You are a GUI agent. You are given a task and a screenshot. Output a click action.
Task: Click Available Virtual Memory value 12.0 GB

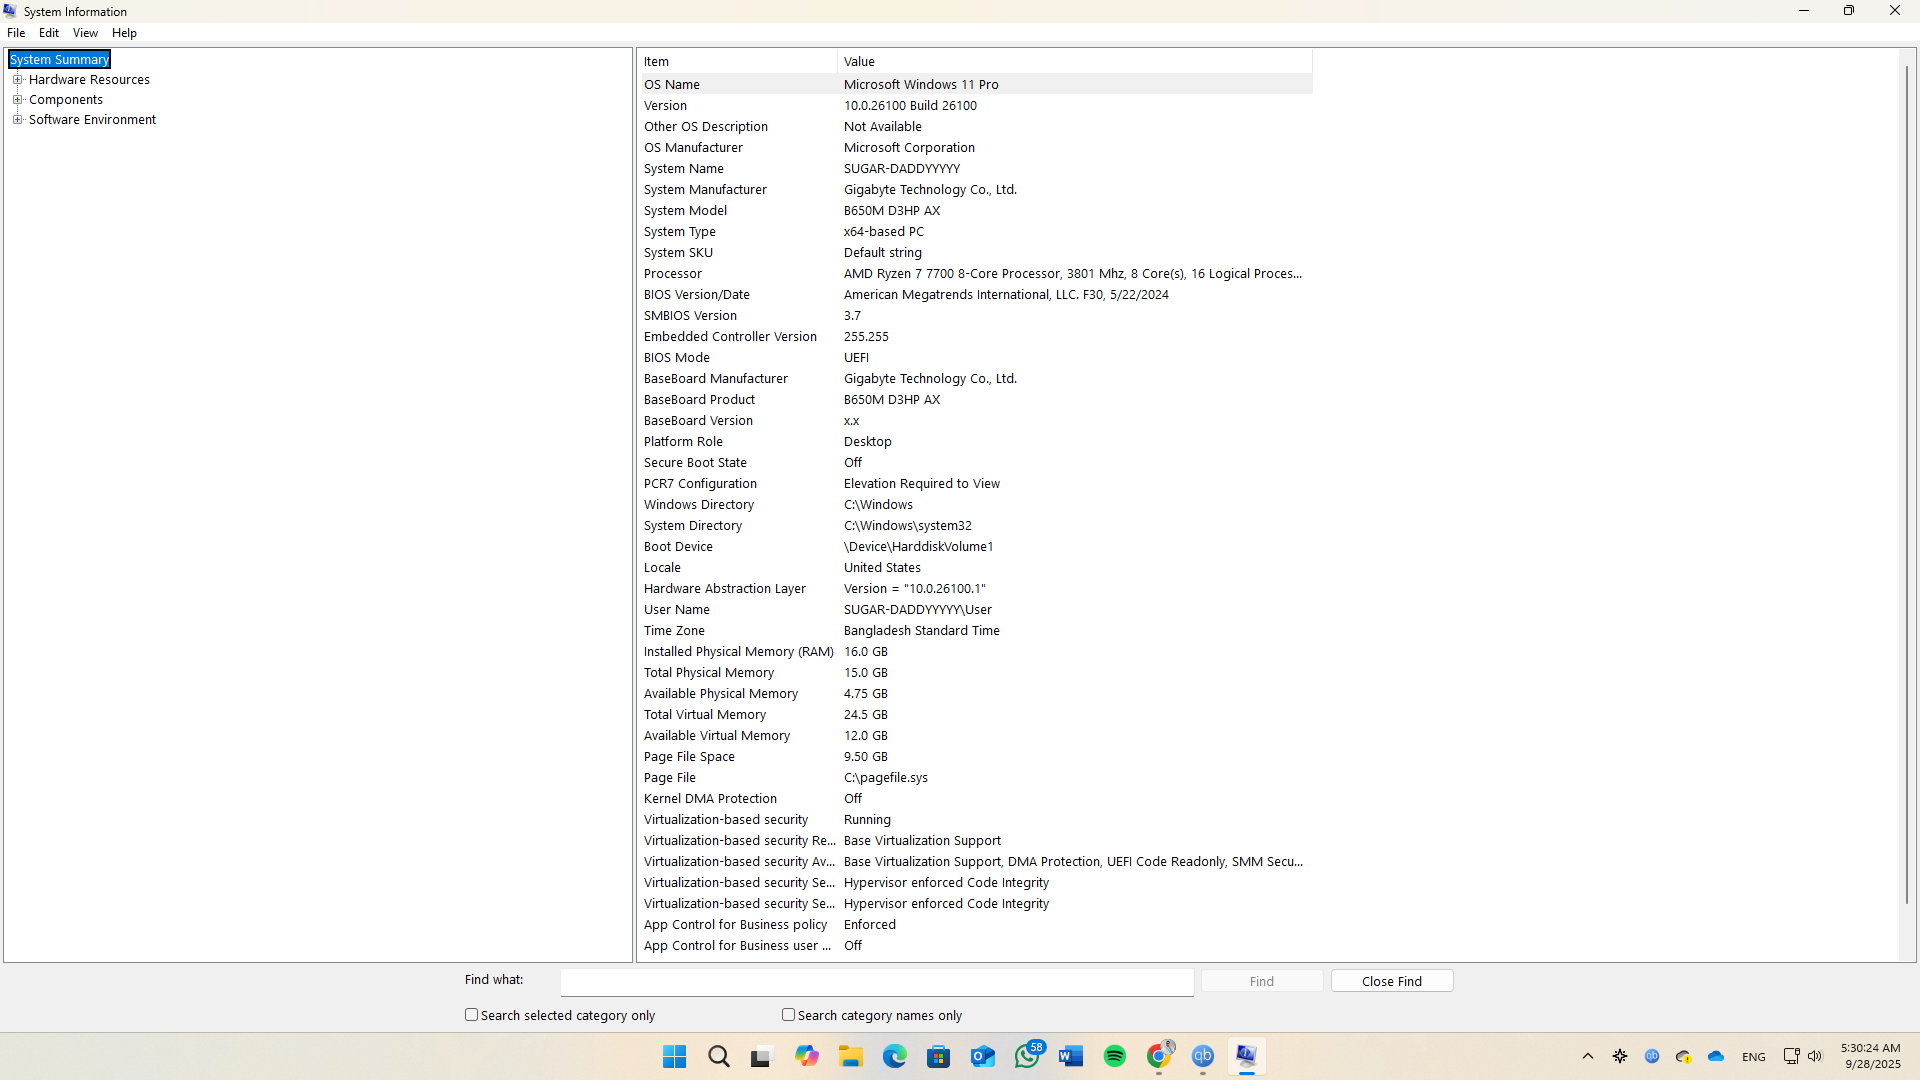(865, 736)
